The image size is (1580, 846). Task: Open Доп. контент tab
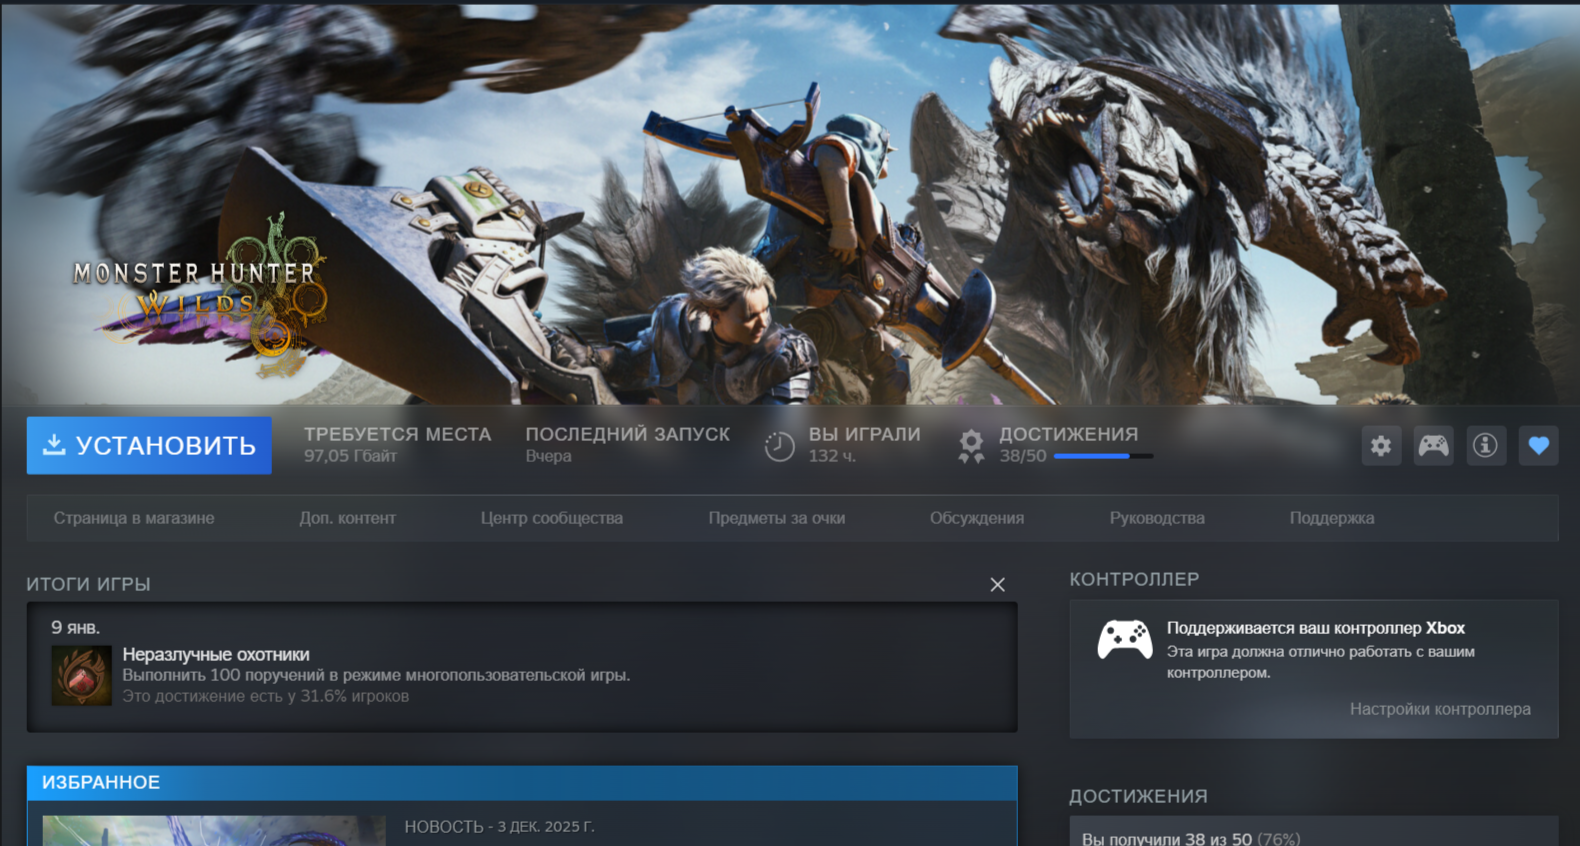[x=347, y=518]
